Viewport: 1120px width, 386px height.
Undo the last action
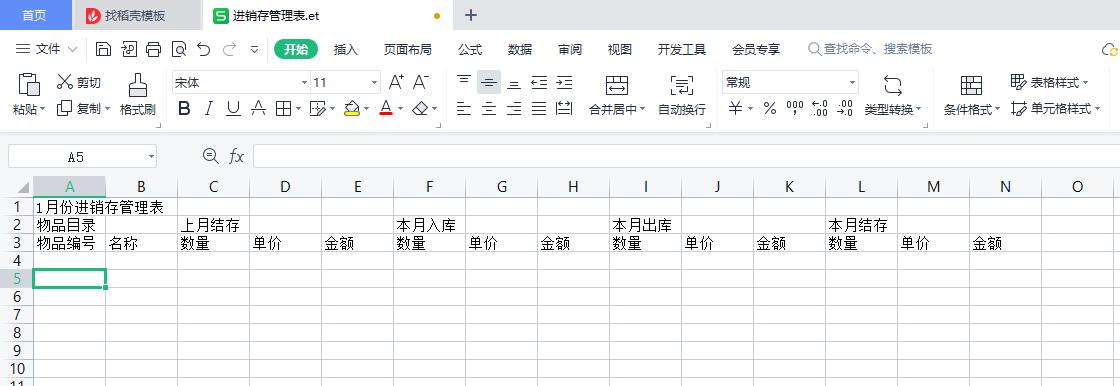coord(204,49)
